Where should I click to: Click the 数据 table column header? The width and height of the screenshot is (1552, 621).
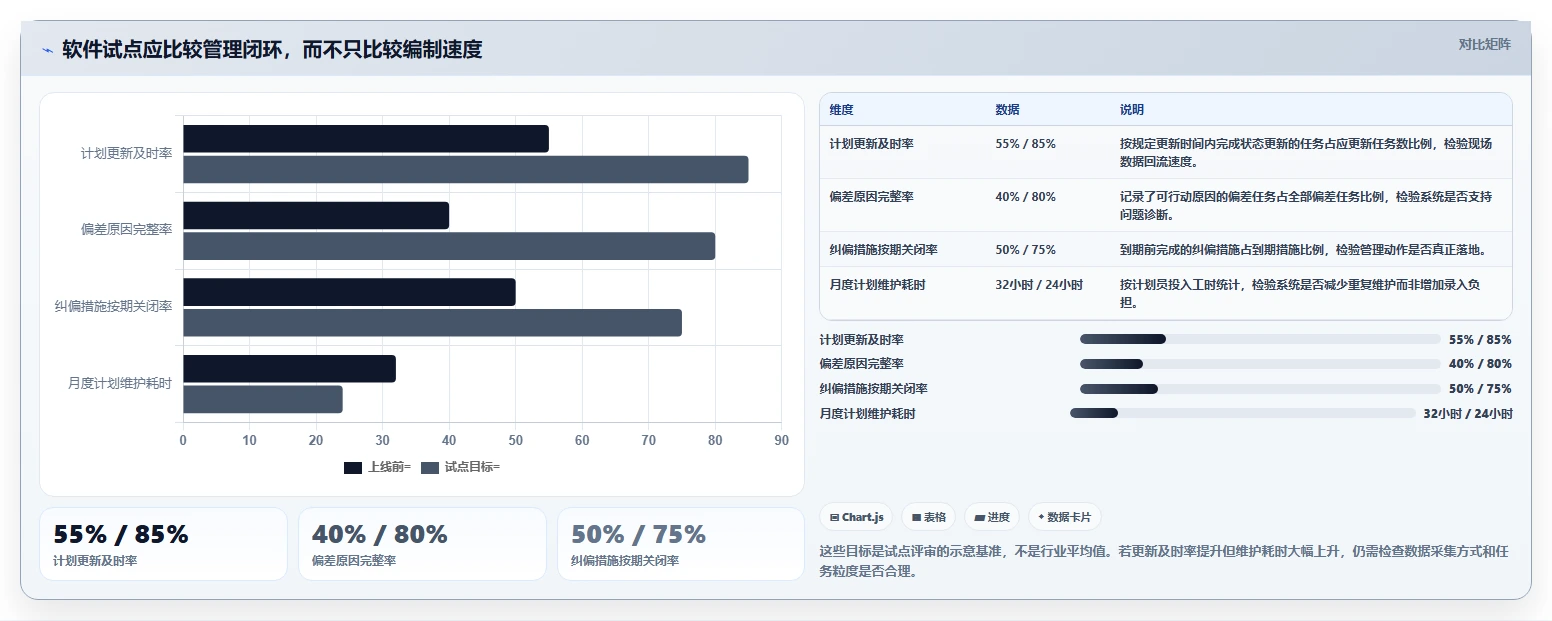pyautogui.click(x=1007, y=110)
